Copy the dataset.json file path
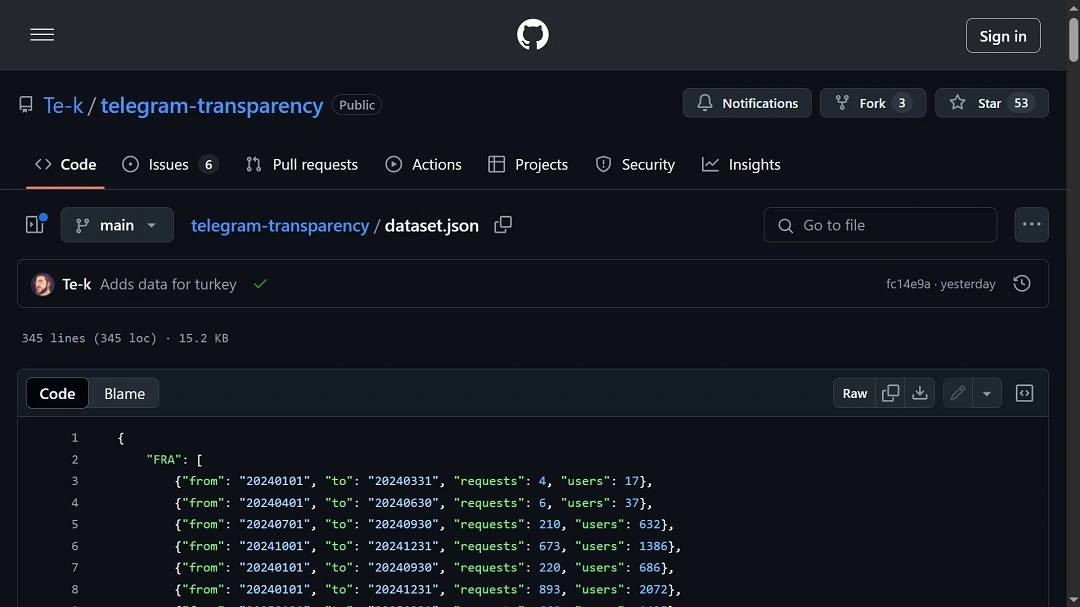The width and height of the screenshot is (1080, 607). 503,225
